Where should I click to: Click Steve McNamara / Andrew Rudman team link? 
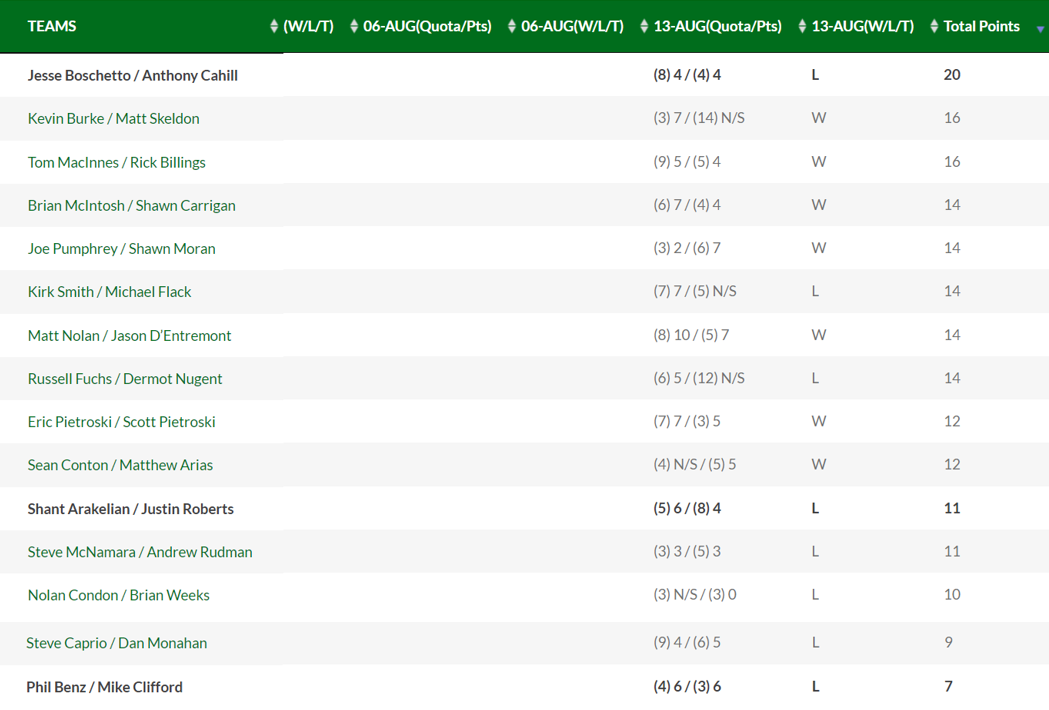(140, 551)
